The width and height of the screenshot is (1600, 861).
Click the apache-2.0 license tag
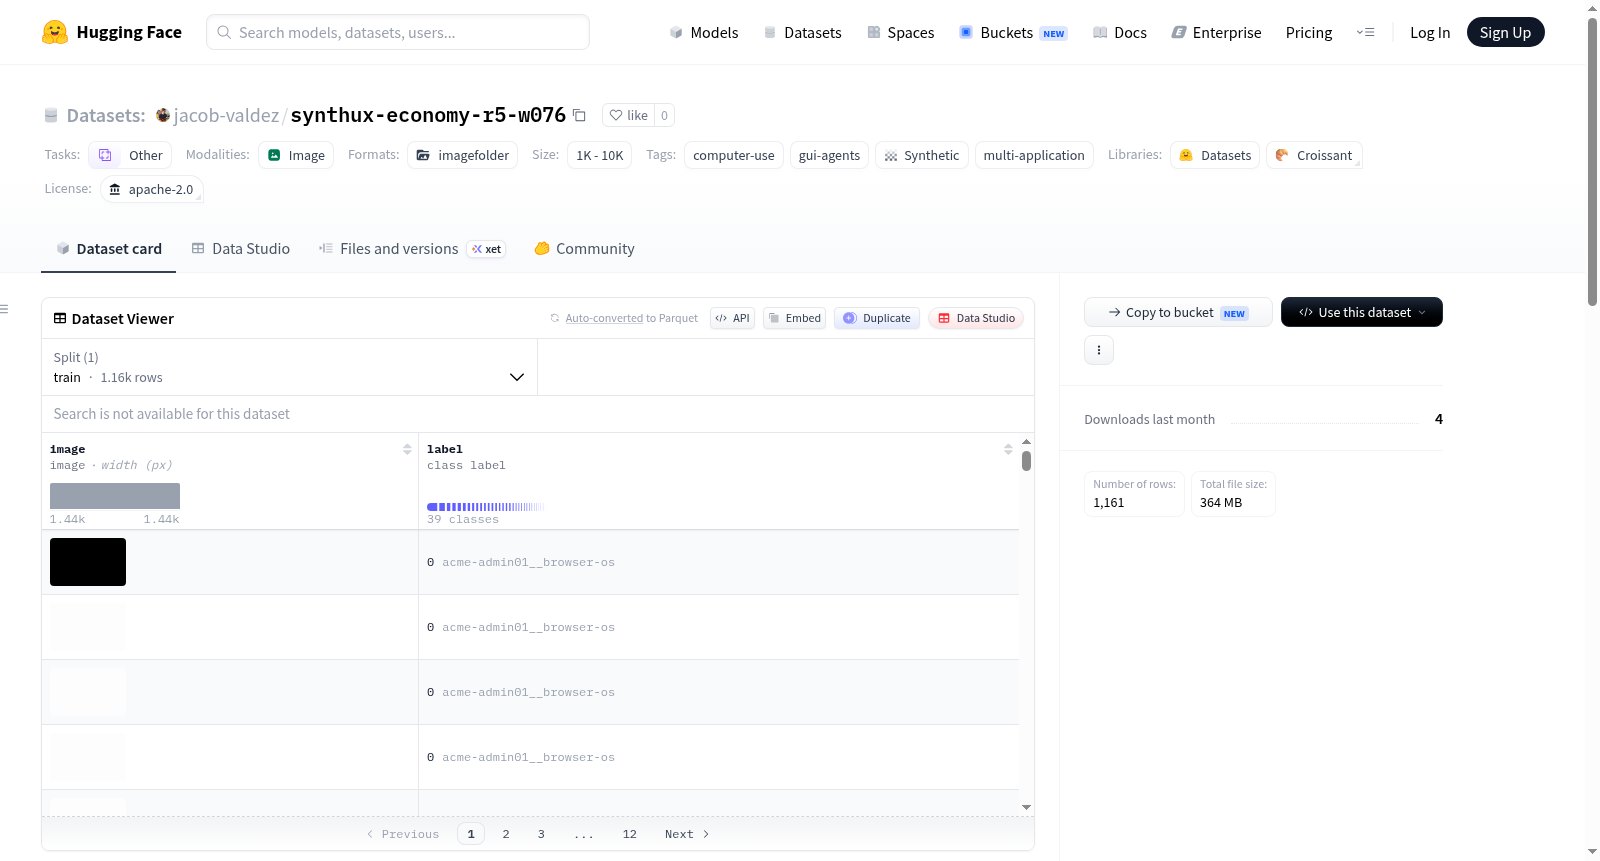pos(152,189)
